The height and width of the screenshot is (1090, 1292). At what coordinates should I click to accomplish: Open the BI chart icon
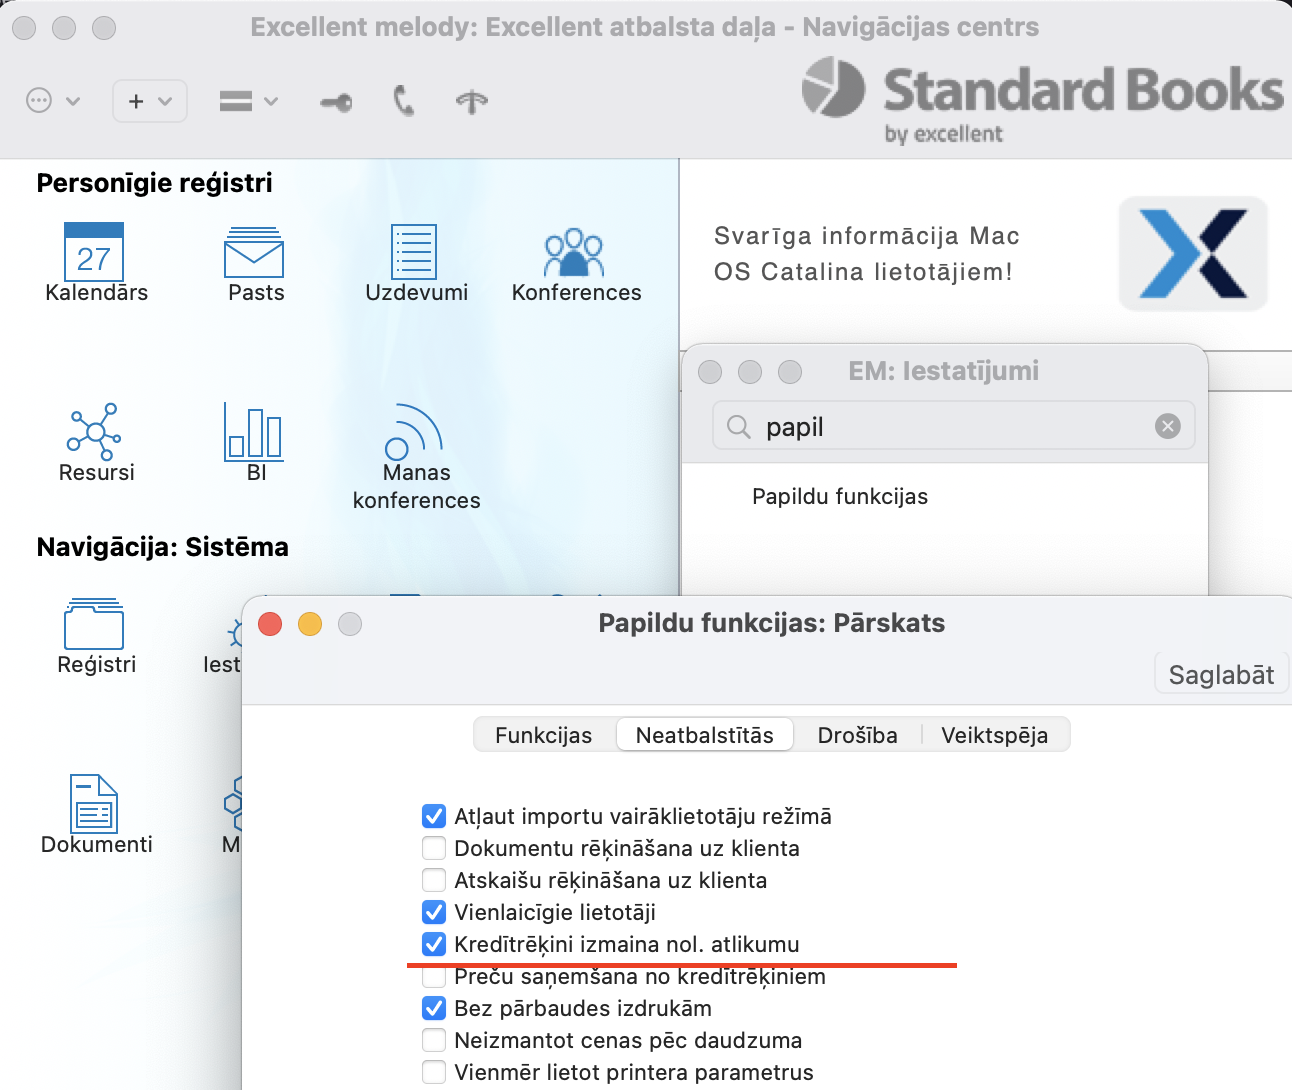254,432
